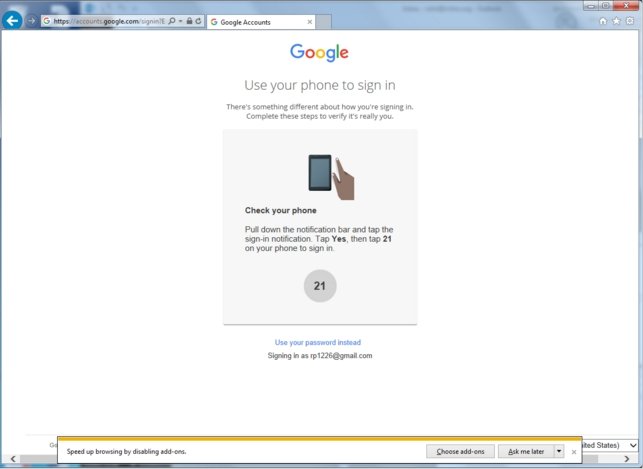
Task: Expand the Ask me later dropdown arrow
Action: [559, 451]
